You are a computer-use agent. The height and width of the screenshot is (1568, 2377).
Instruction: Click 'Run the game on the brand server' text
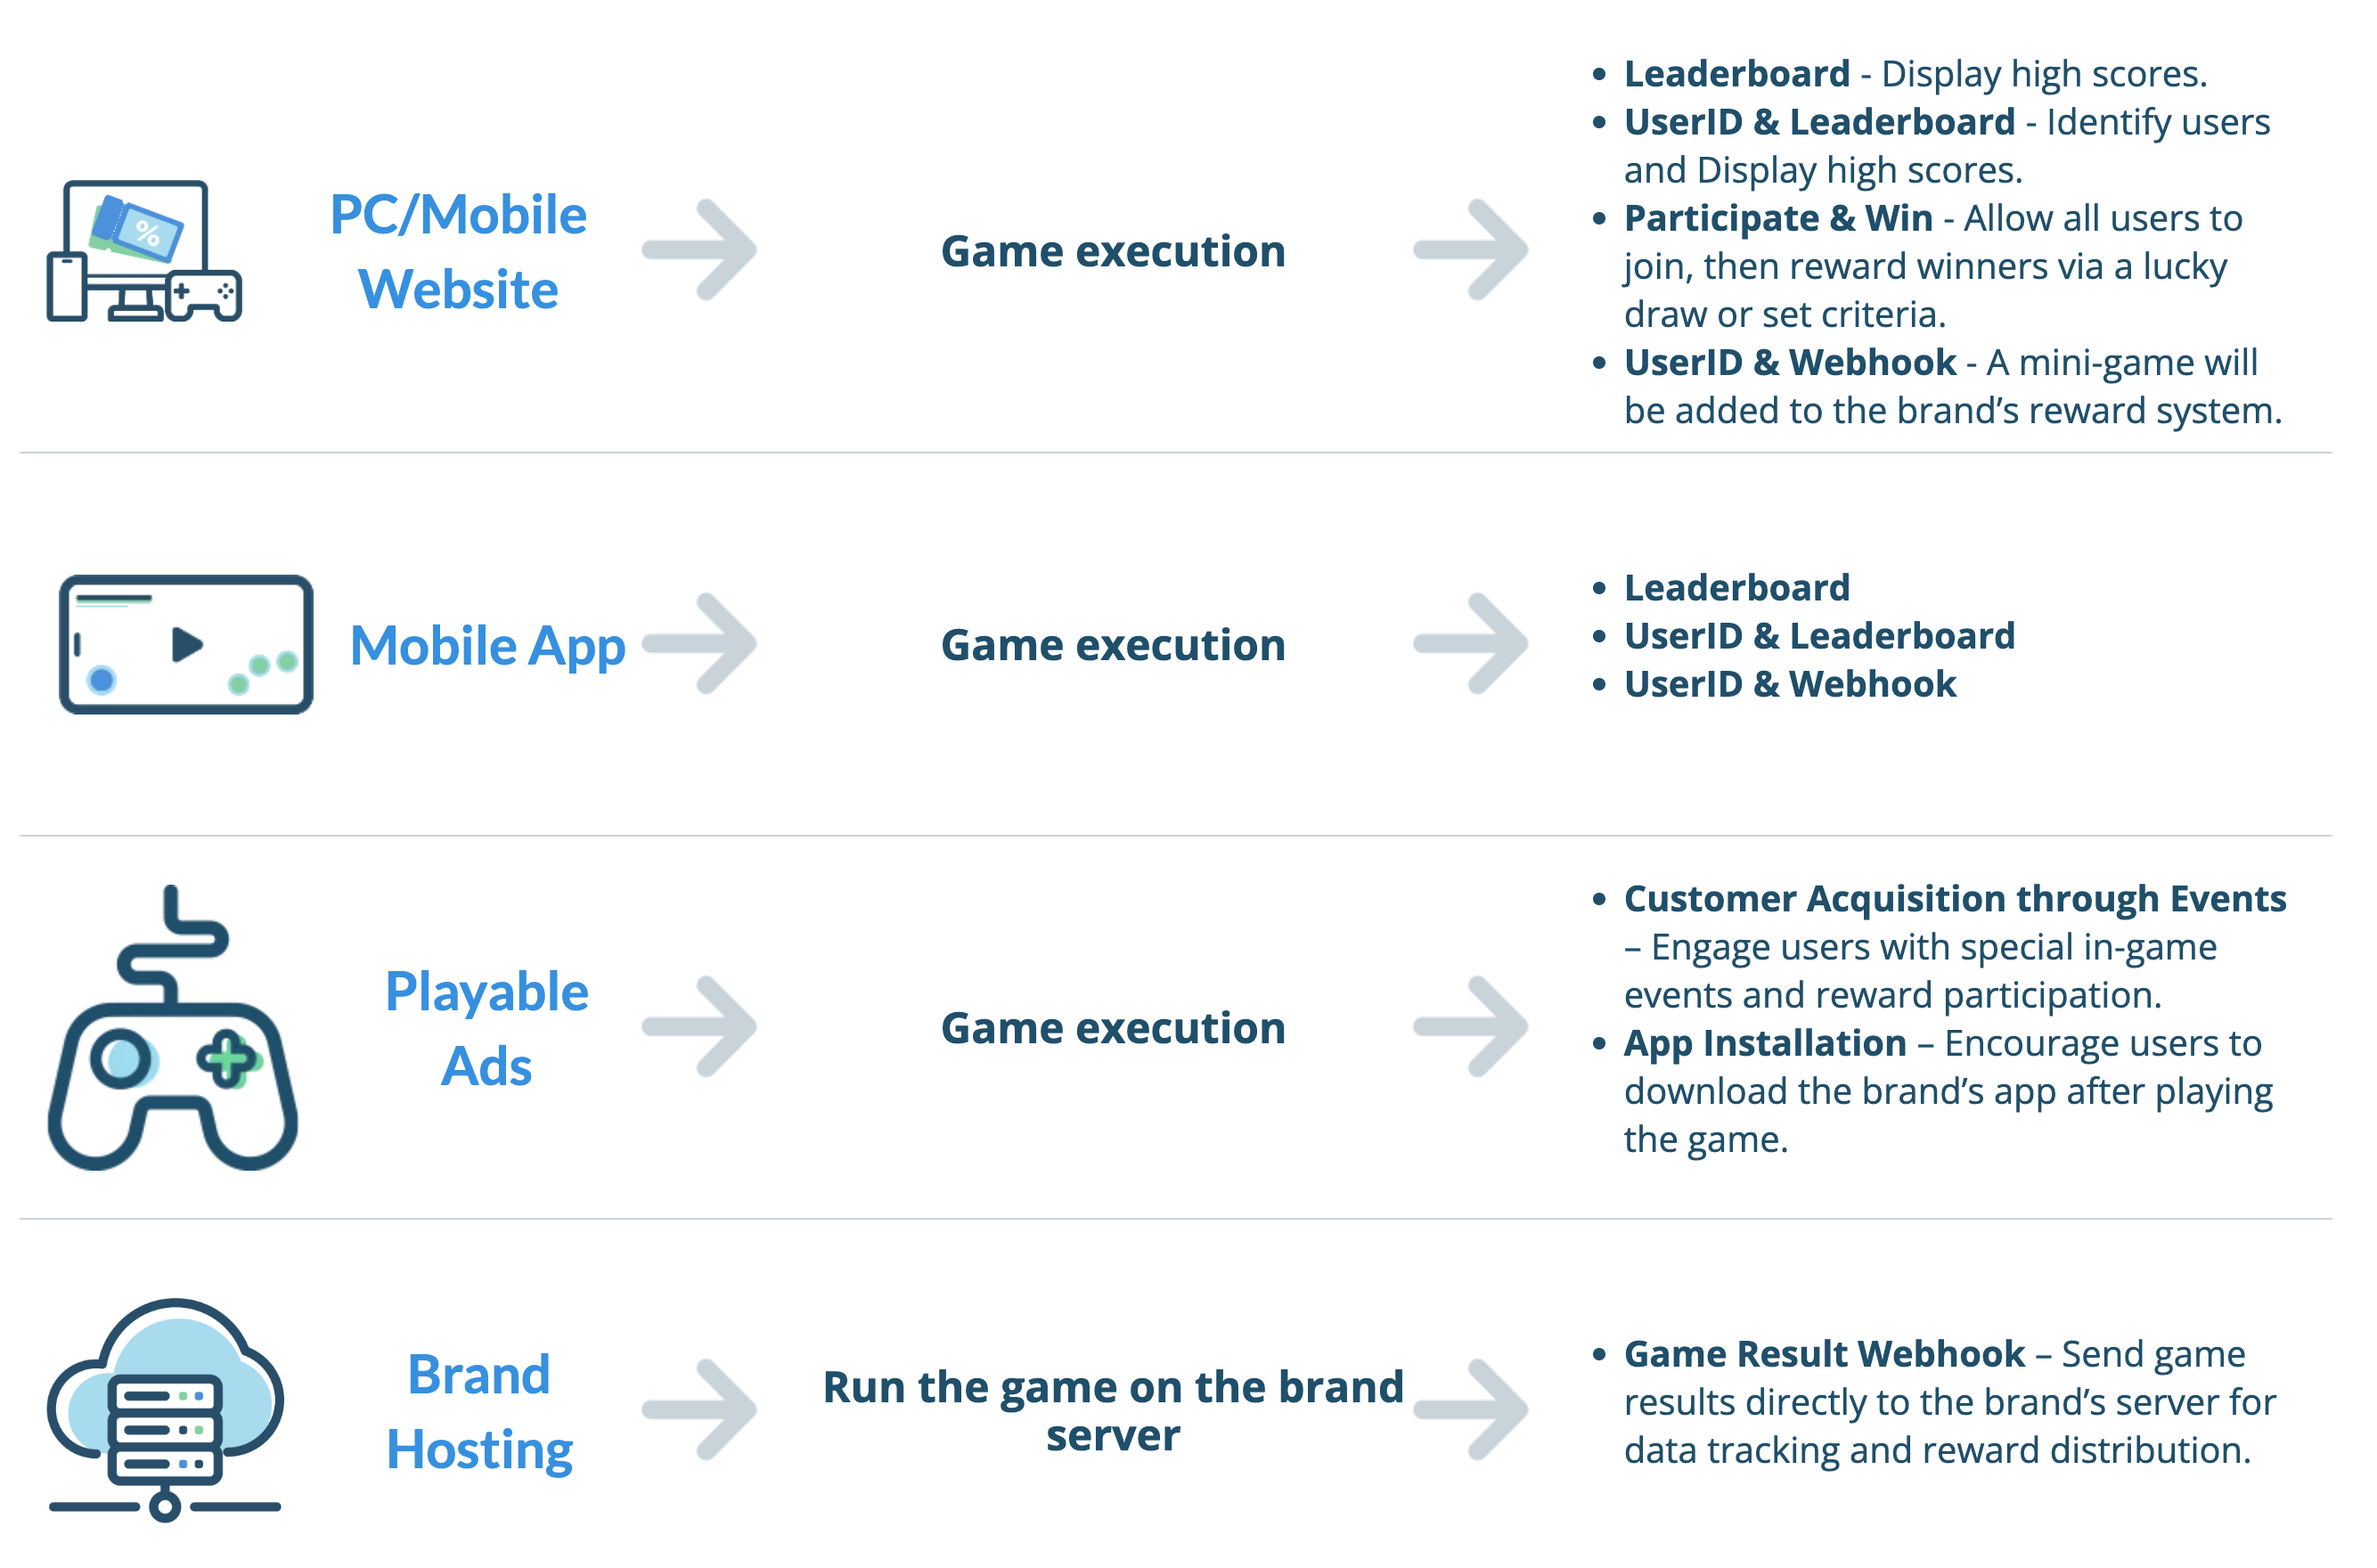tap(1113, 1411)
